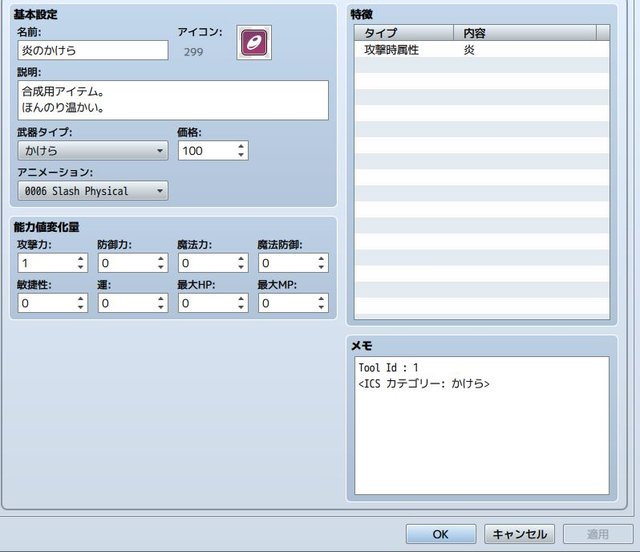Click the タイプ column header
This screenshot has height=552, width=640.
404,33
